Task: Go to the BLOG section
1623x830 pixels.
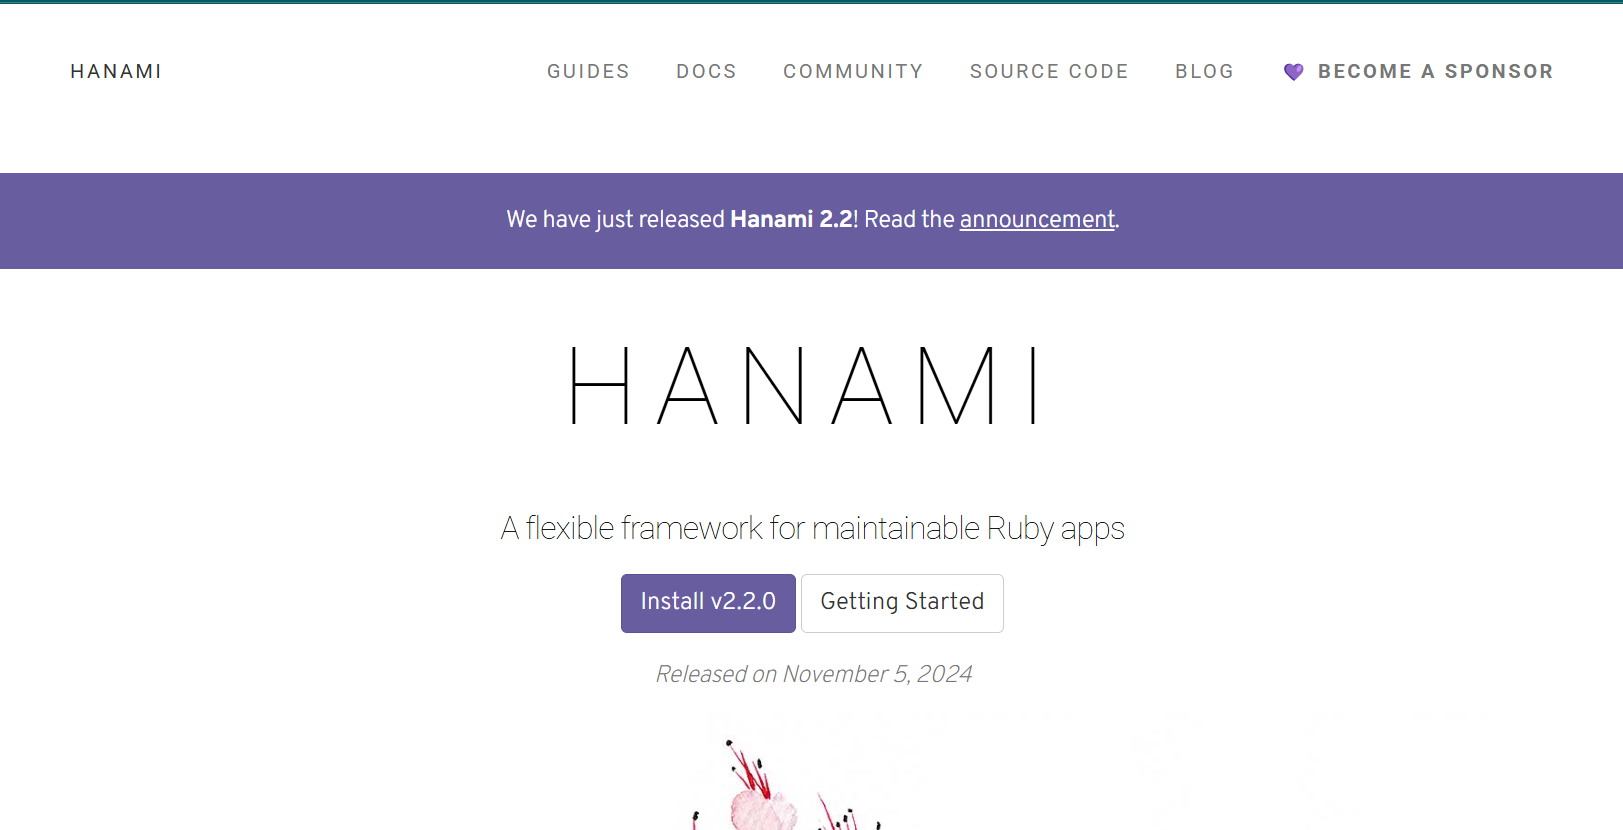Action: point(1204,71)
